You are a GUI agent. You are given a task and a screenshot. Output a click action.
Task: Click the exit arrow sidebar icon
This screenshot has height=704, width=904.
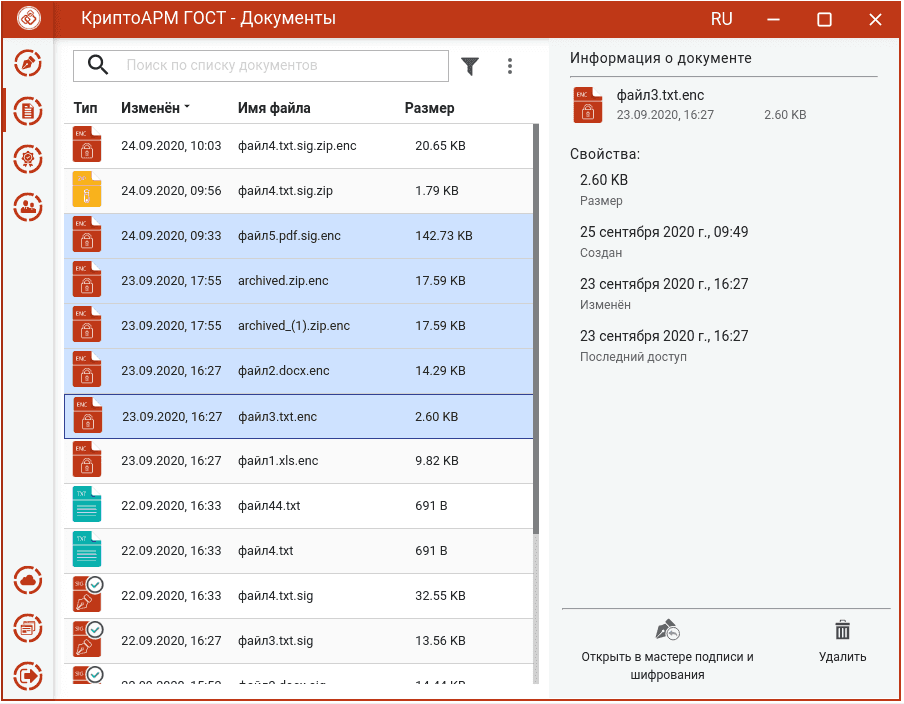tap(28, 675)
